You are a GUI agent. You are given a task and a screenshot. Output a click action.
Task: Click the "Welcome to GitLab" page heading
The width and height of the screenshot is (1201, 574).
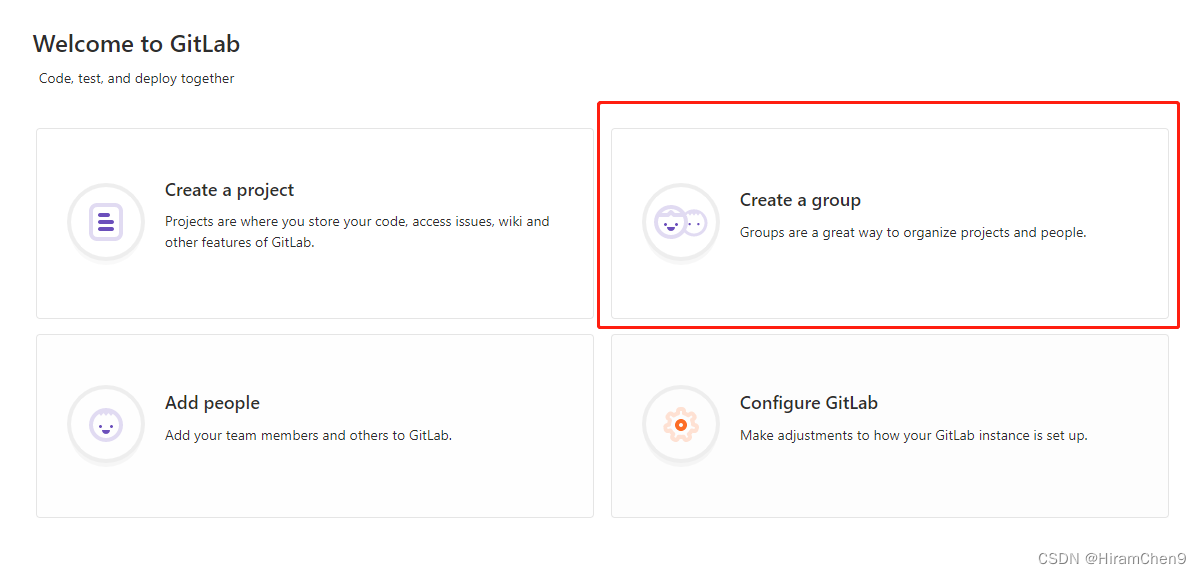[136, 44]
